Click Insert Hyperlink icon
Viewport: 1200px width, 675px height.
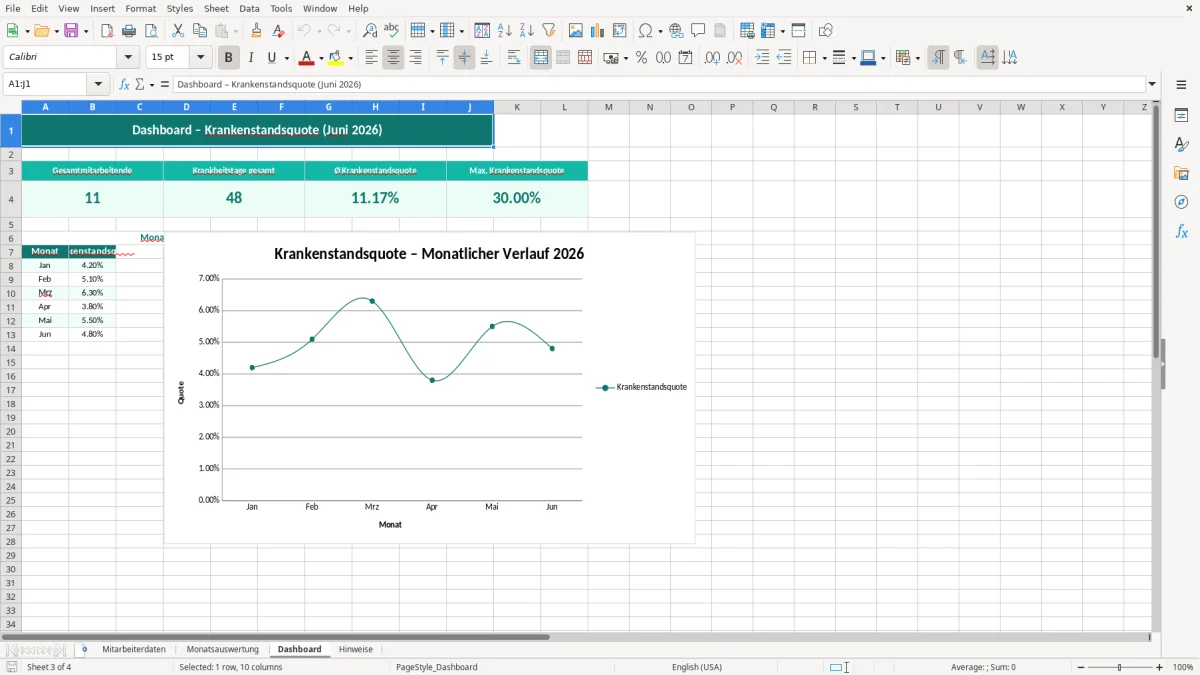[676, 31]
